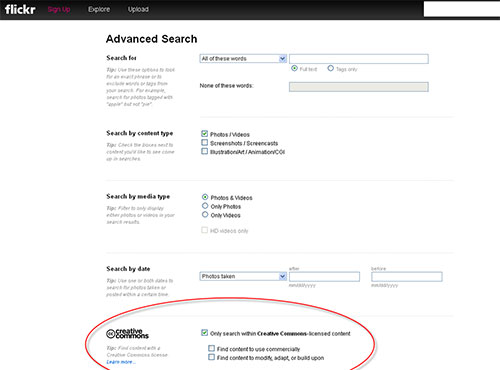Image resolution: width=500 pixels, height=370 pixels.
Task: Click the 'after' date input field
Action: pyautogui.click(x=324, y=277)
